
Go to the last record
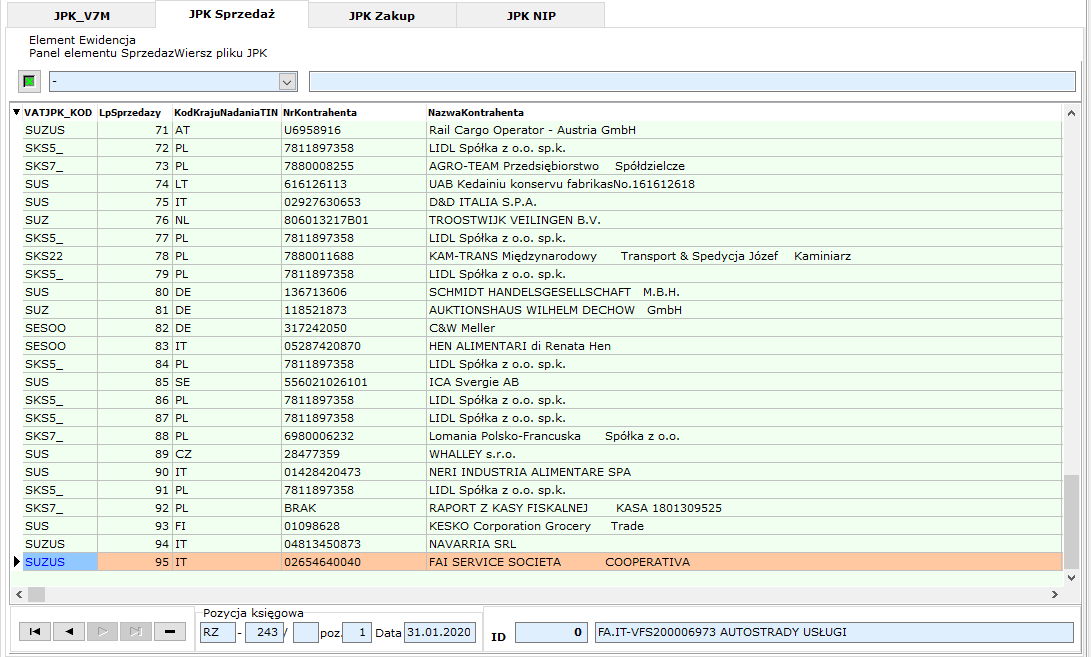click(x=136, y=631)
